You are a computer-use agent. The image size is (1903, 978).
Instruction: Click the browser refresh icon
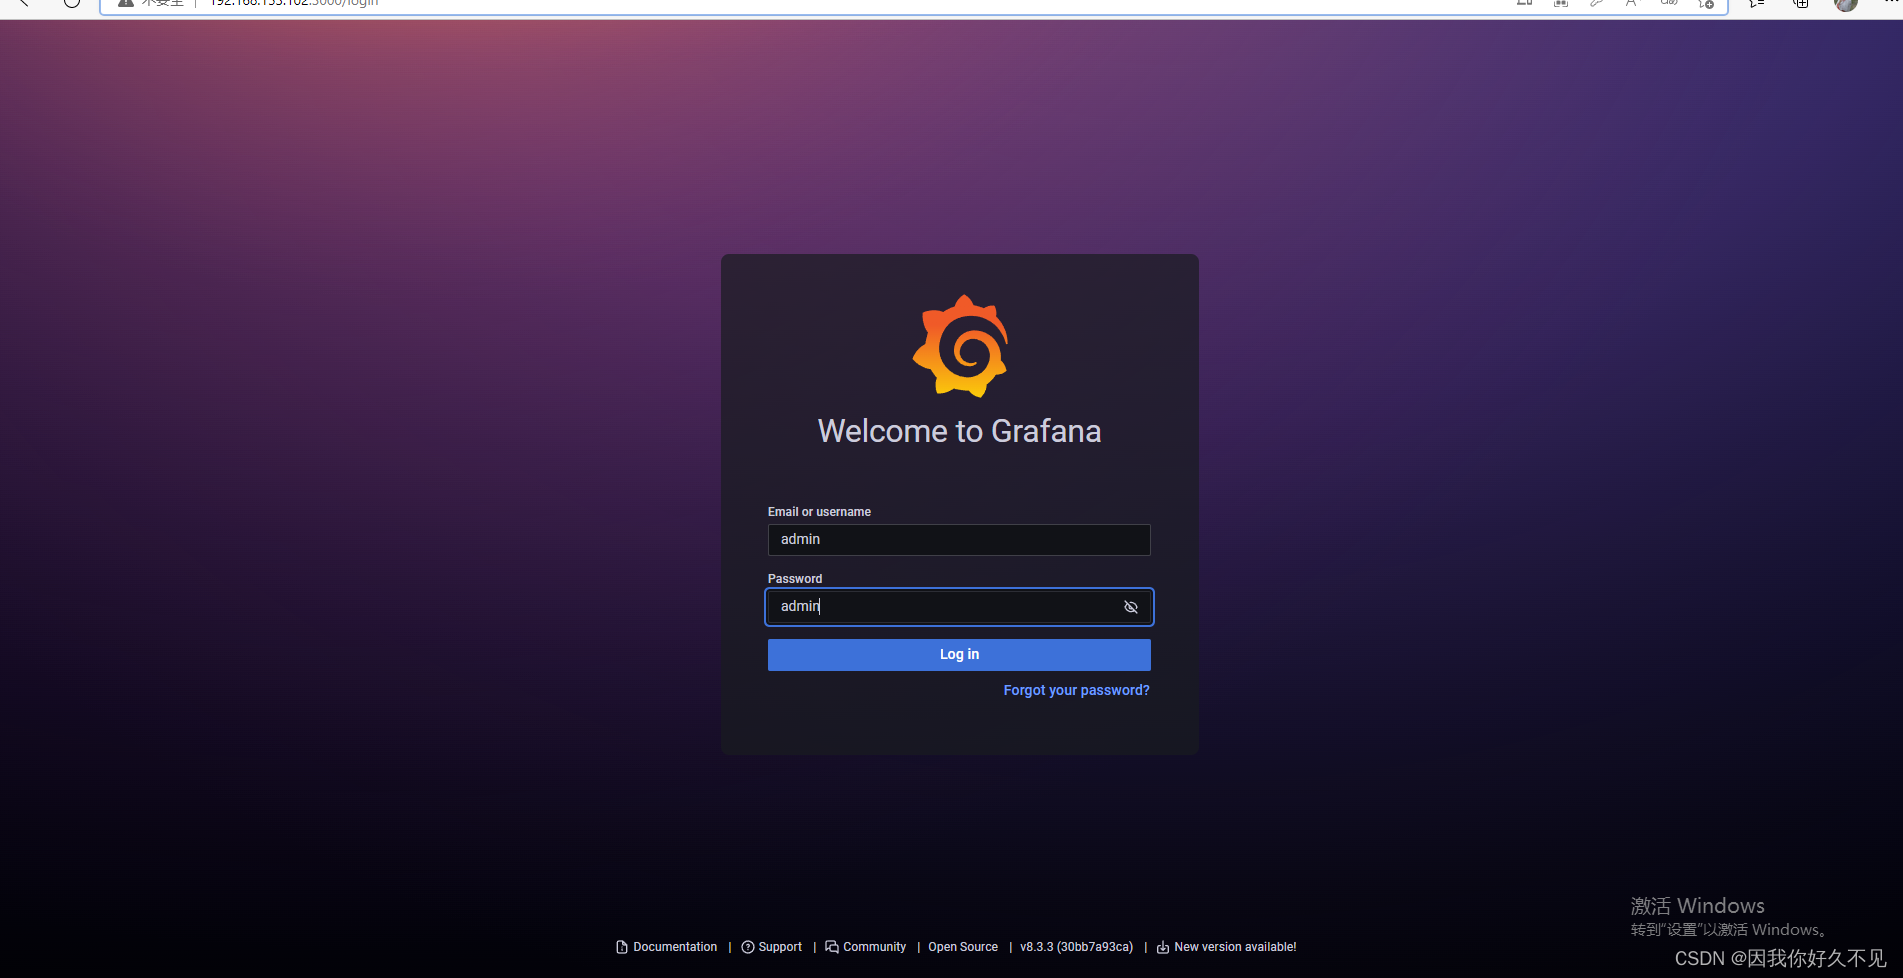click(71, 4)
